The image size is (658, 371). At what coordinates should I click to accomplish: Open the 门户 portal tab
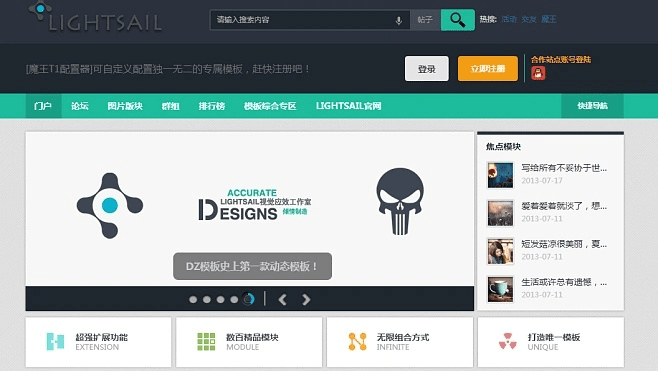pyautogui.click(x=43, y=106)
